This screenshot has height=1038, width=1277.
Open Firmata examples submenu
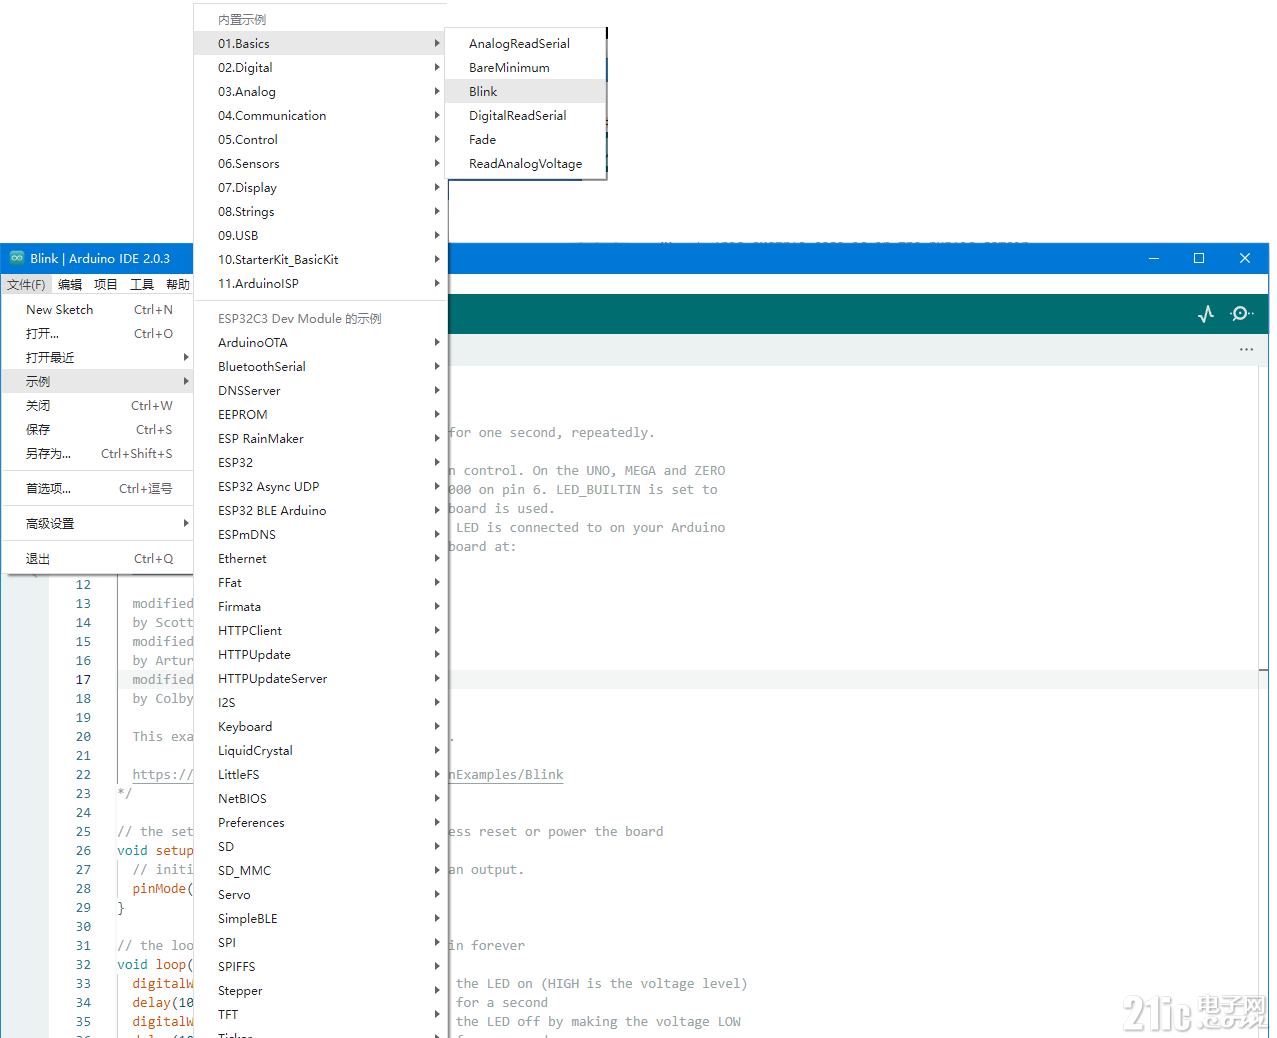pos(320,607)
